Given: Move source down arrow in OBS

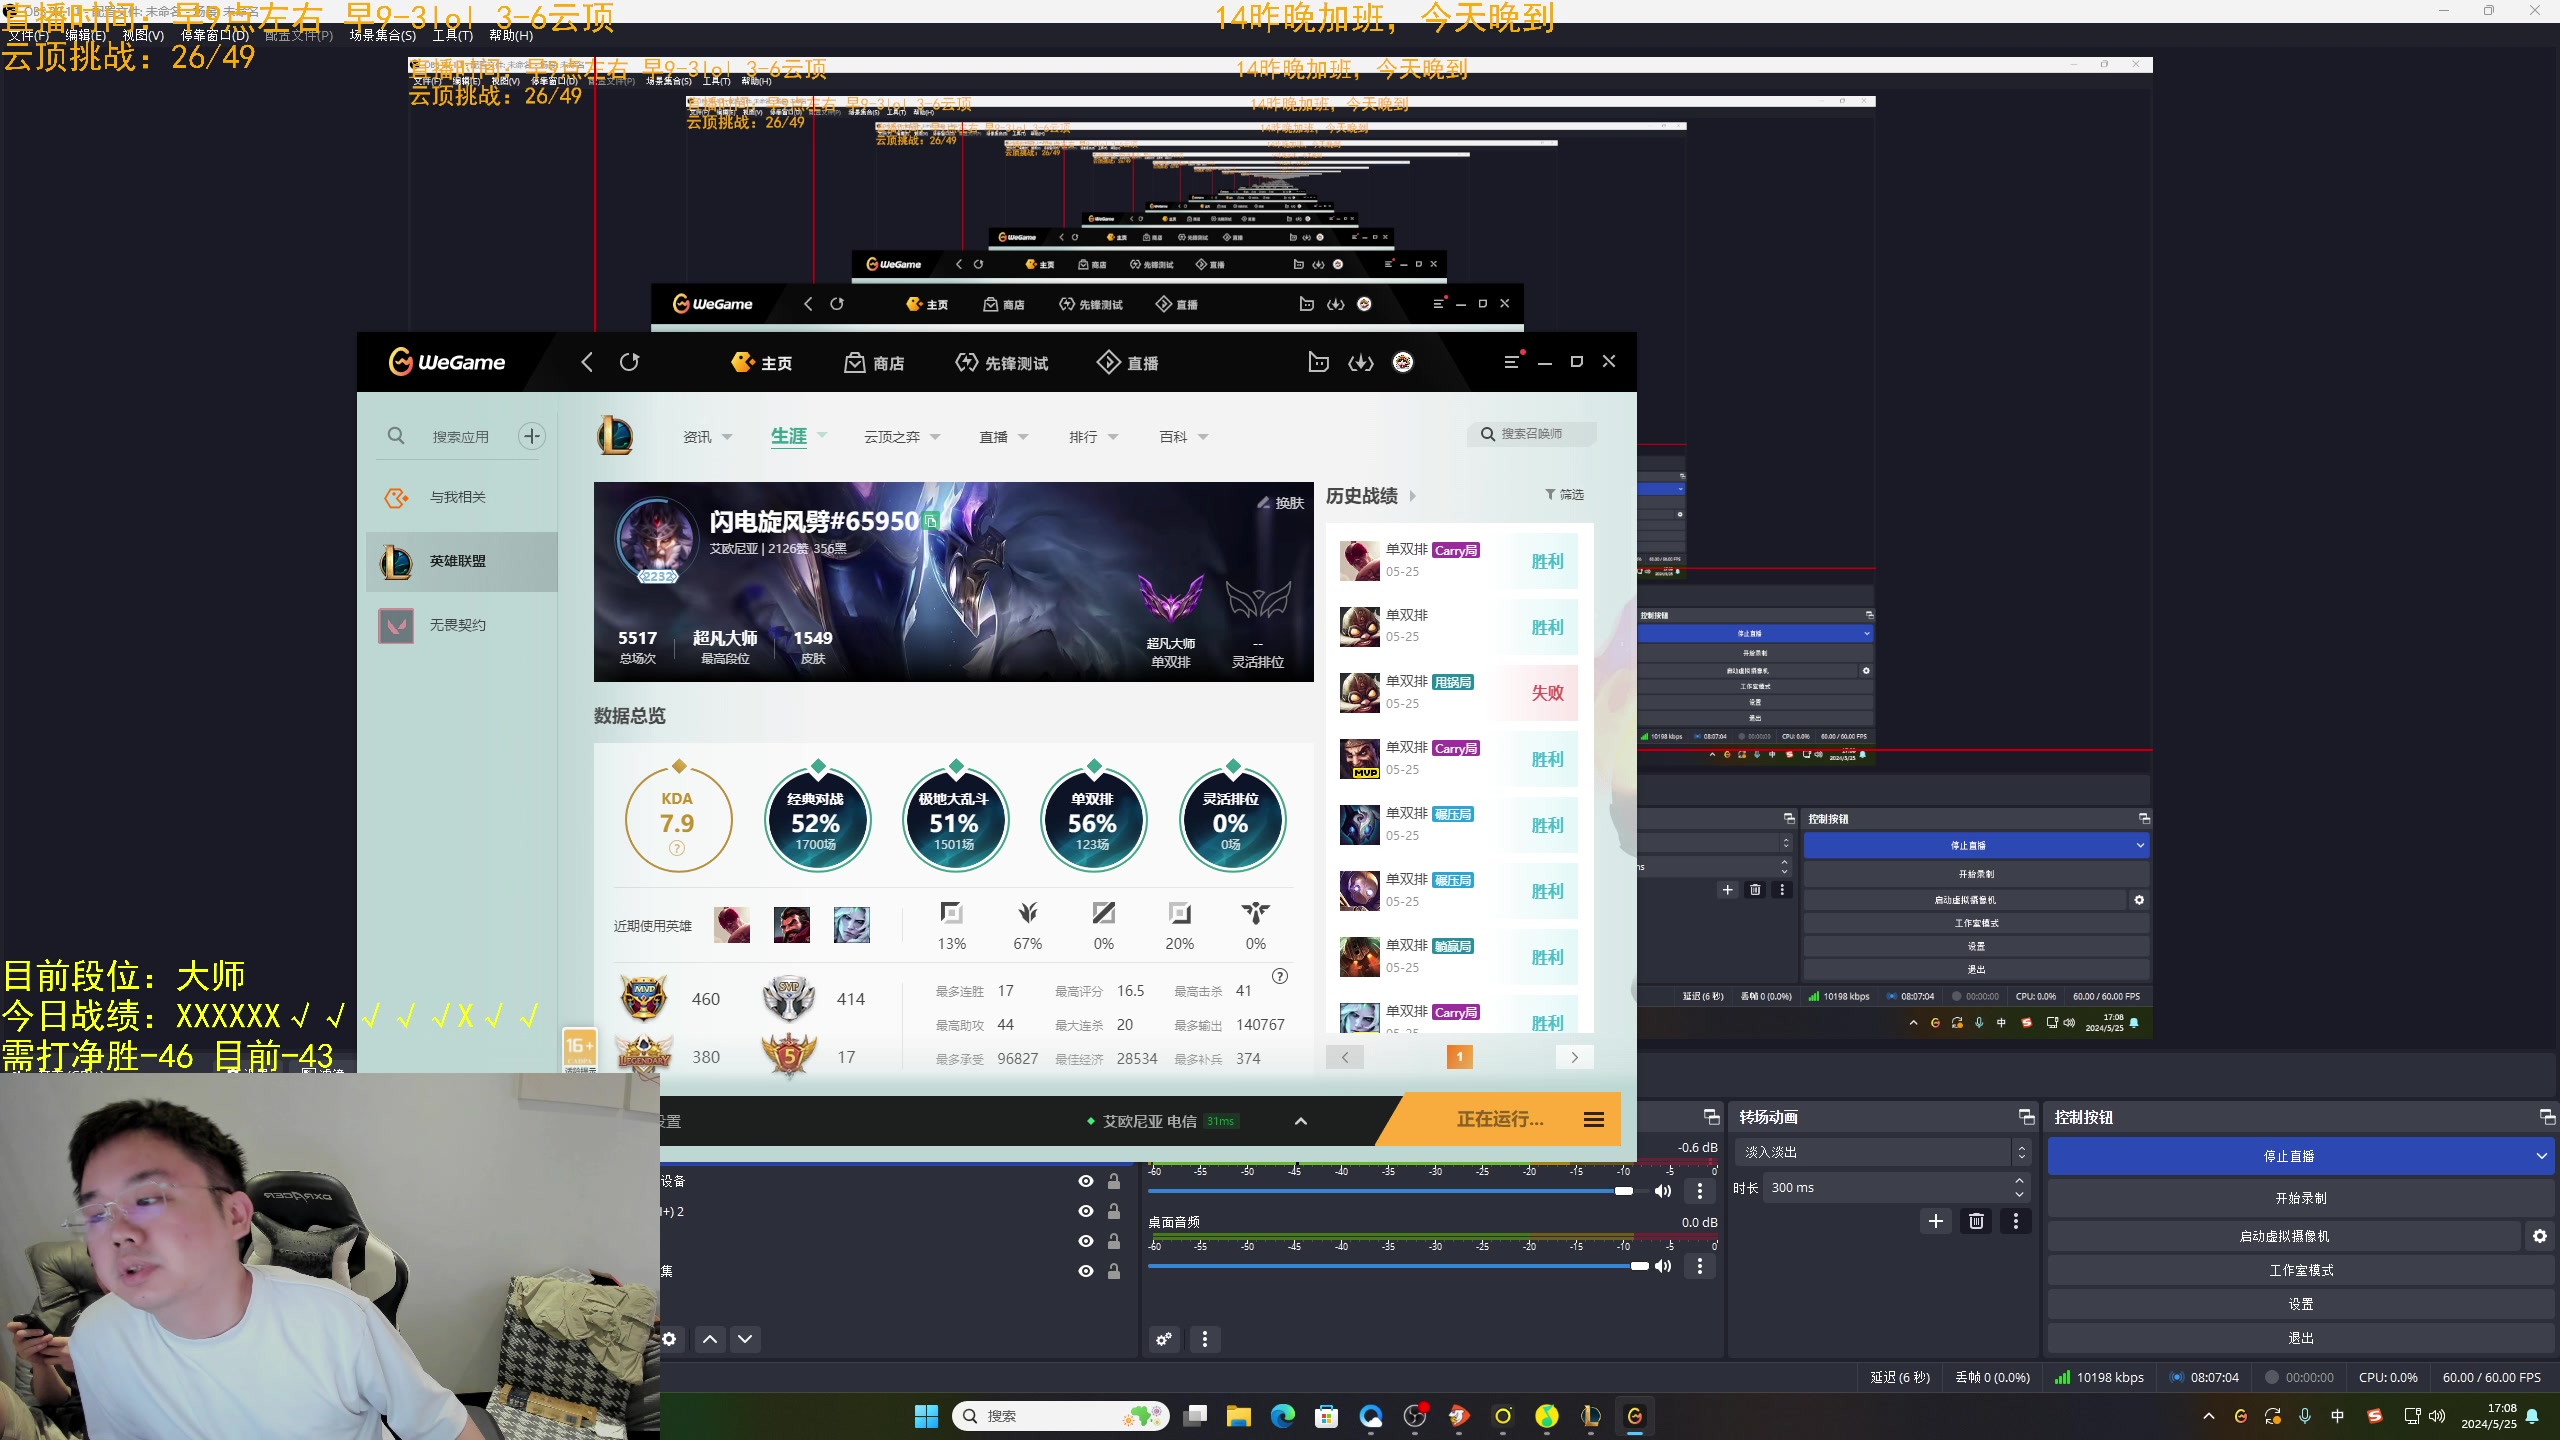Looking at the screenshot, I should [745, 1339].
